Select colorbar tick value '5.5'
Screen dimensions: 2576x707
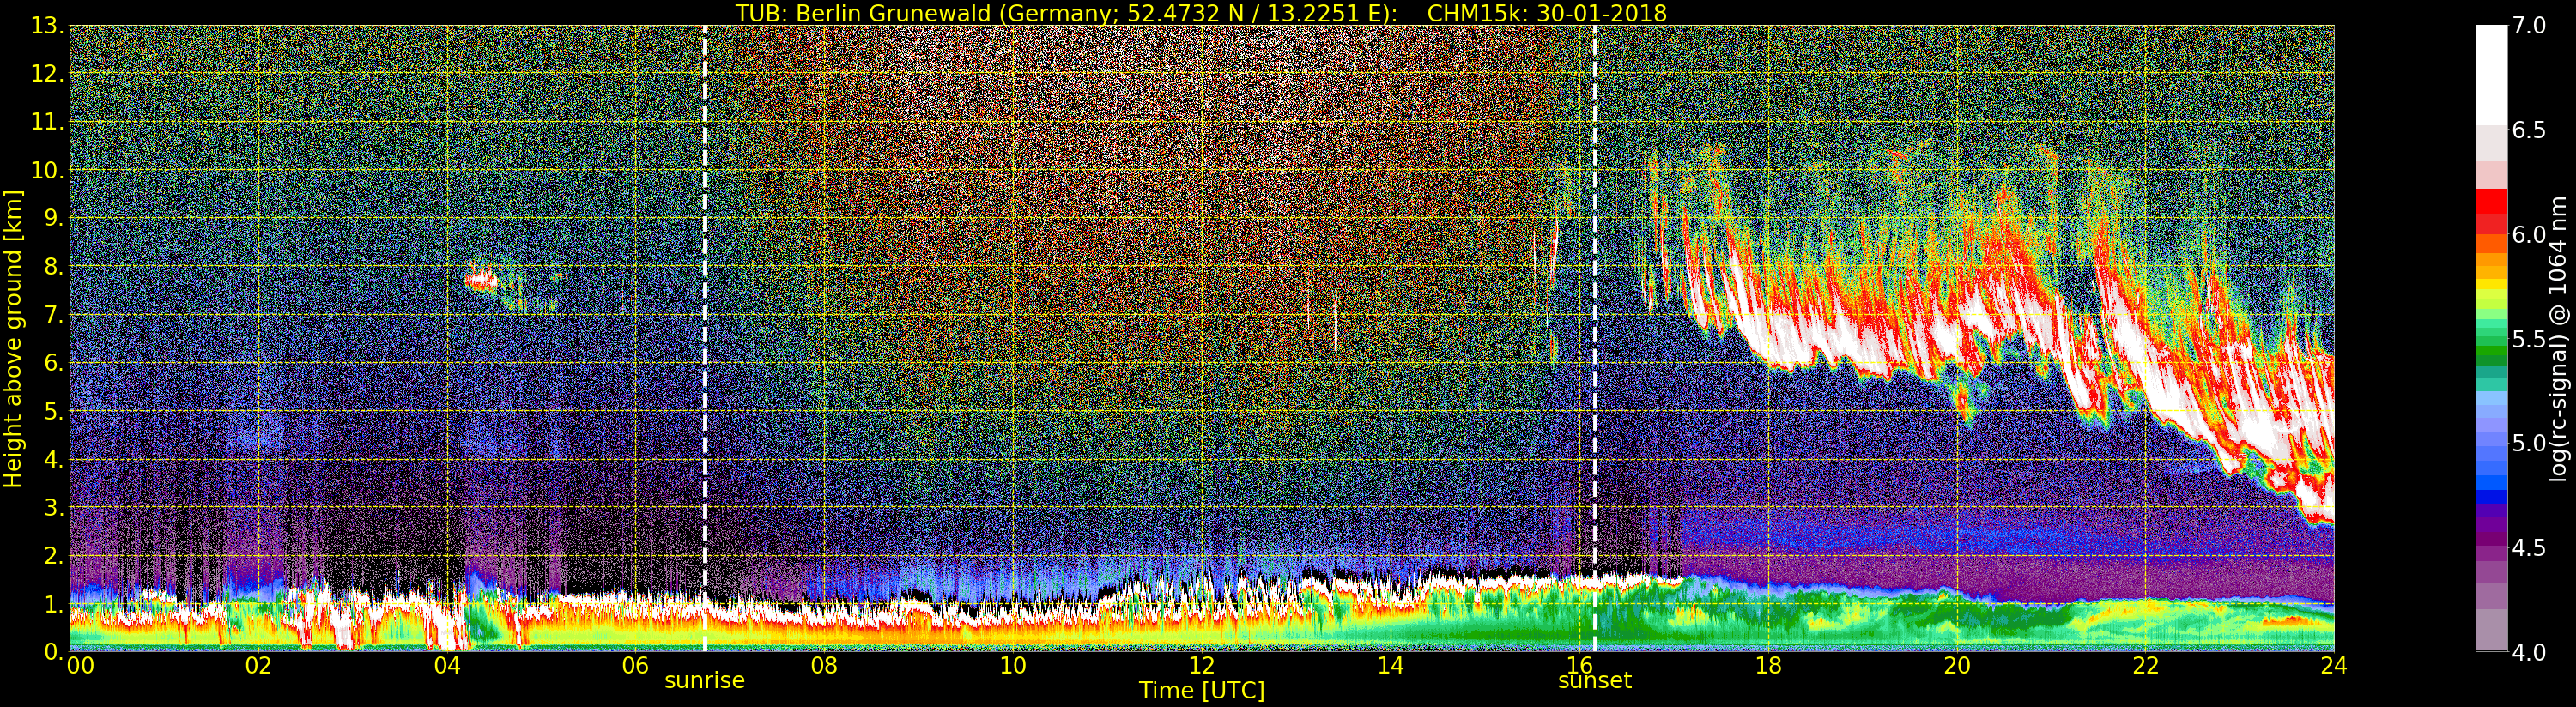[x=2529, y=339]
